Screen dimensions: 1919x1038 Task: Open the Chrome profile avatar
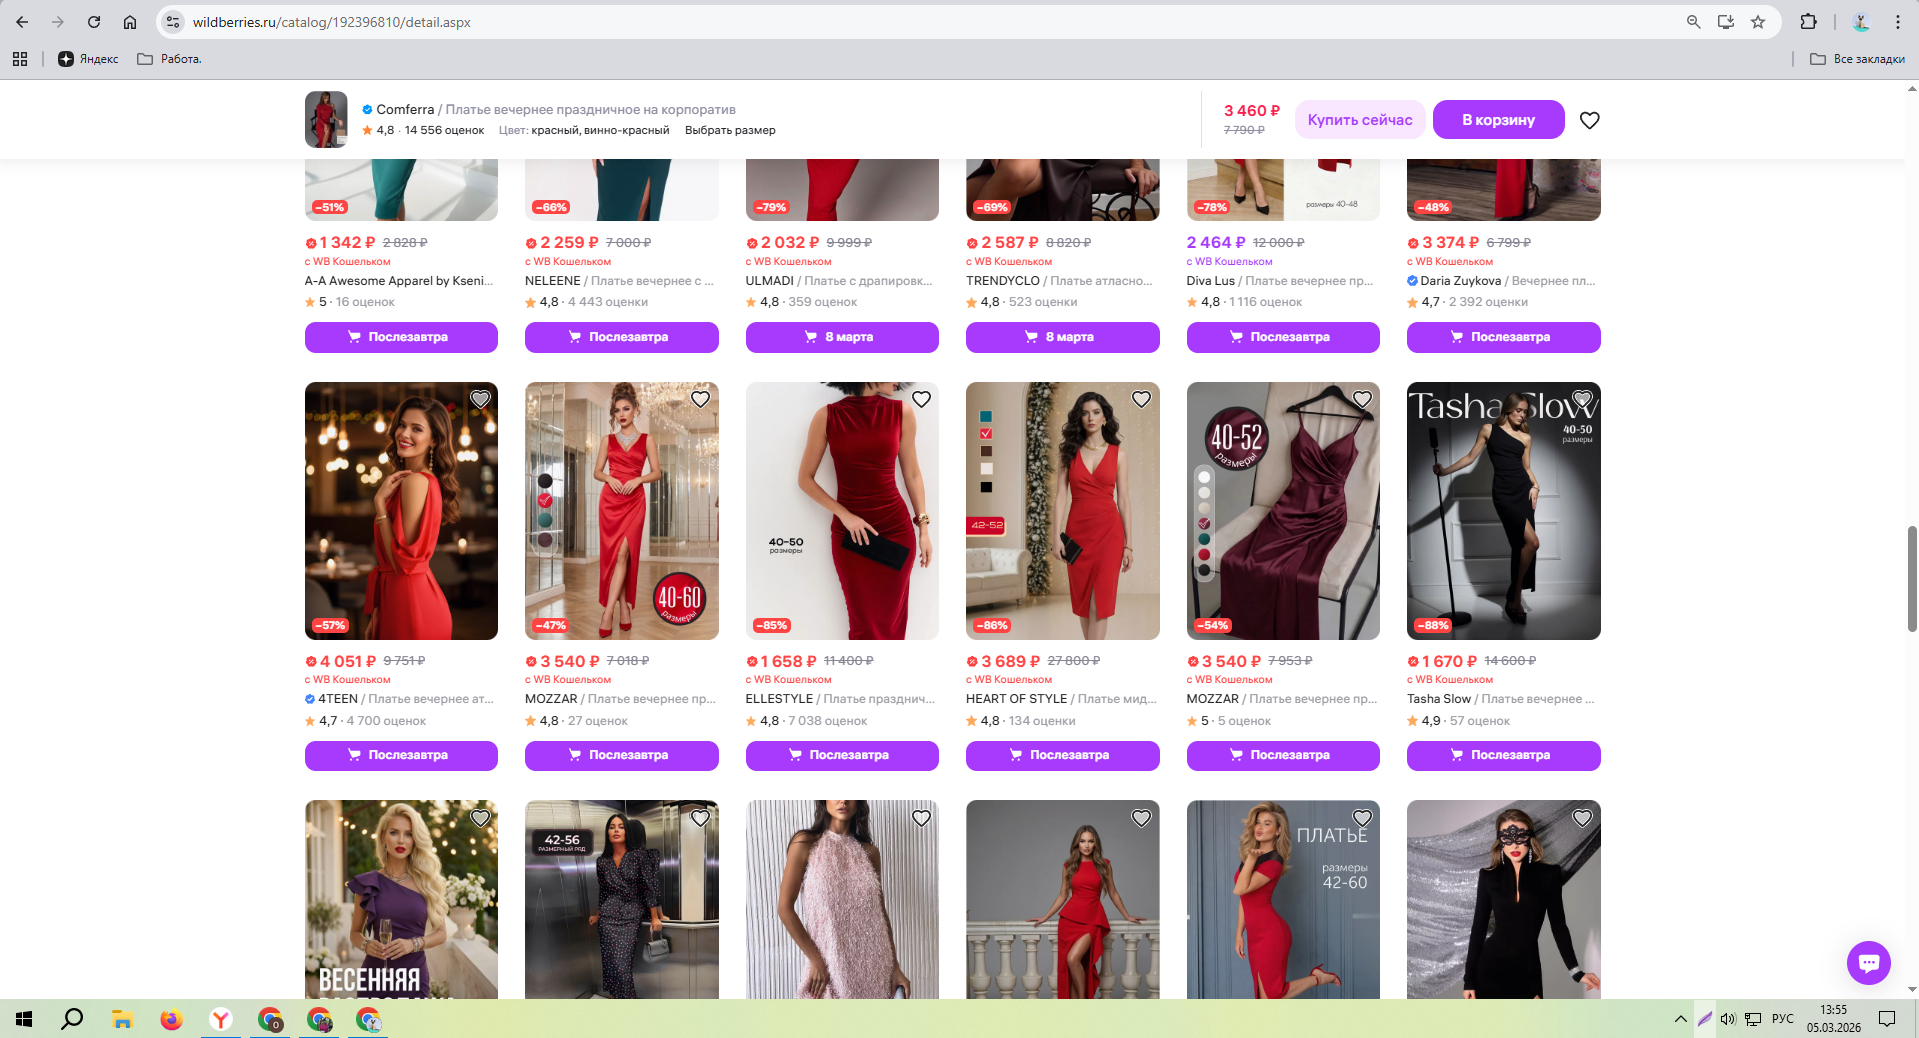(x=1861, y=22)
